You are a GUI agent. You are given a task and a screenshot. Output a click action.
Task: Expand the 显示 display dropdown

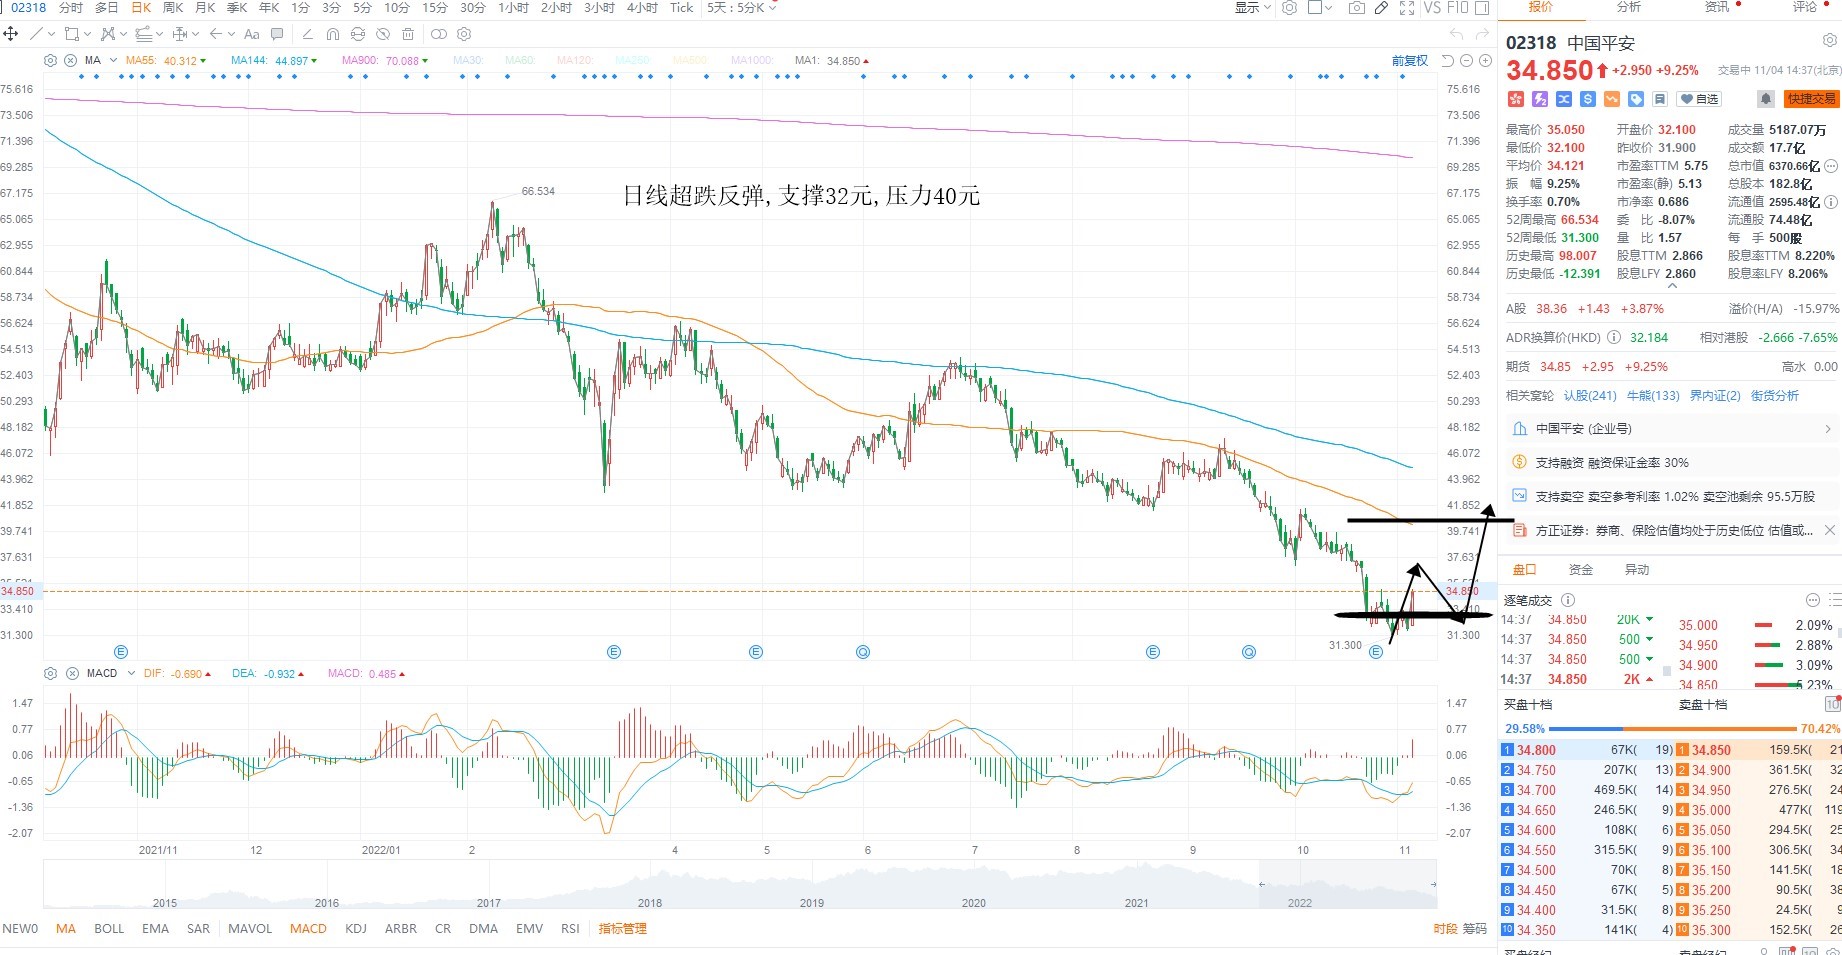click(x=1253, y=8)
